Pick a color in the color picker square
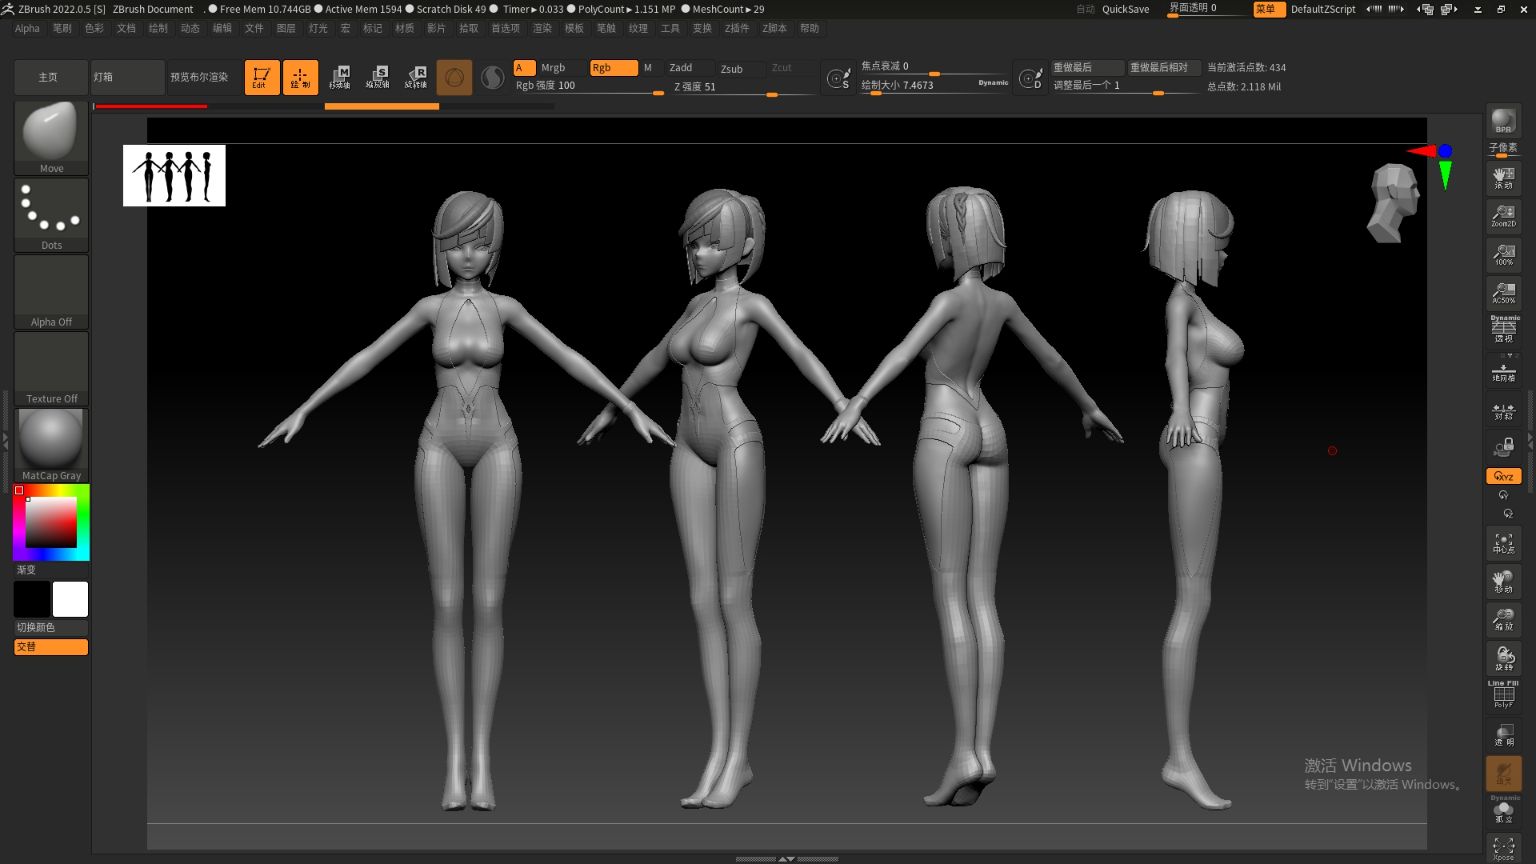Viewport: 1536px width, 864px height. pos(51,522)
